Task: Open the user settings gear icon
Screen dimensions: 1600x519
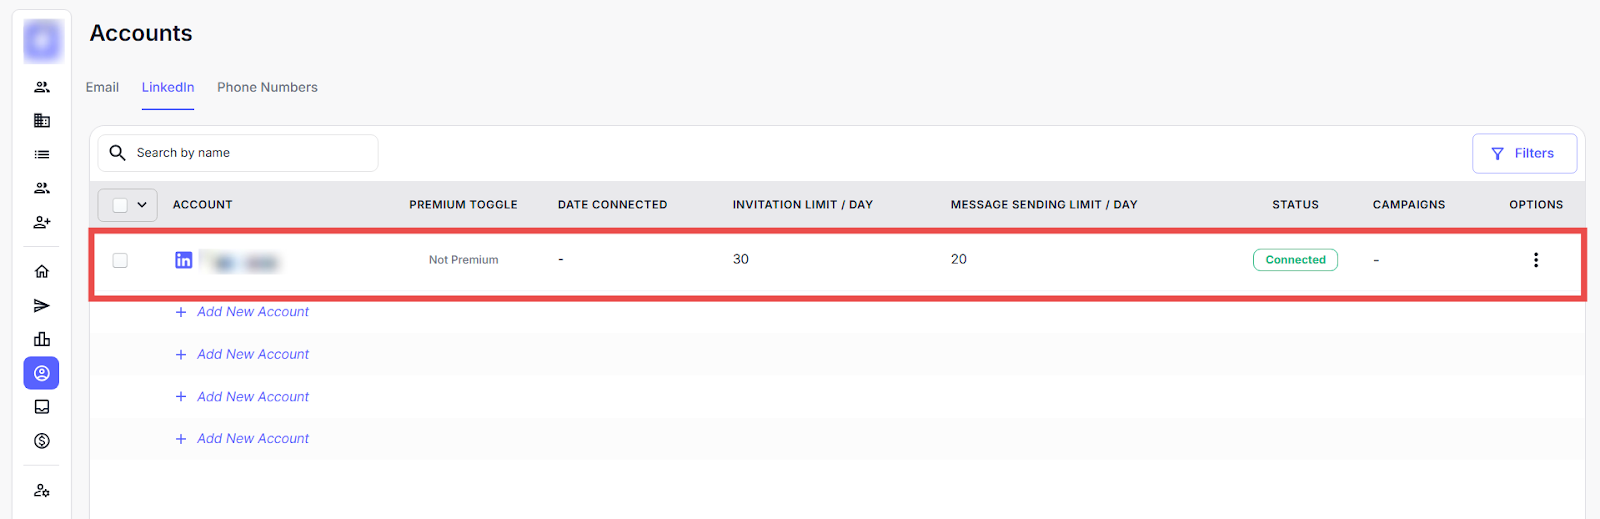Action: coord(42,491)
